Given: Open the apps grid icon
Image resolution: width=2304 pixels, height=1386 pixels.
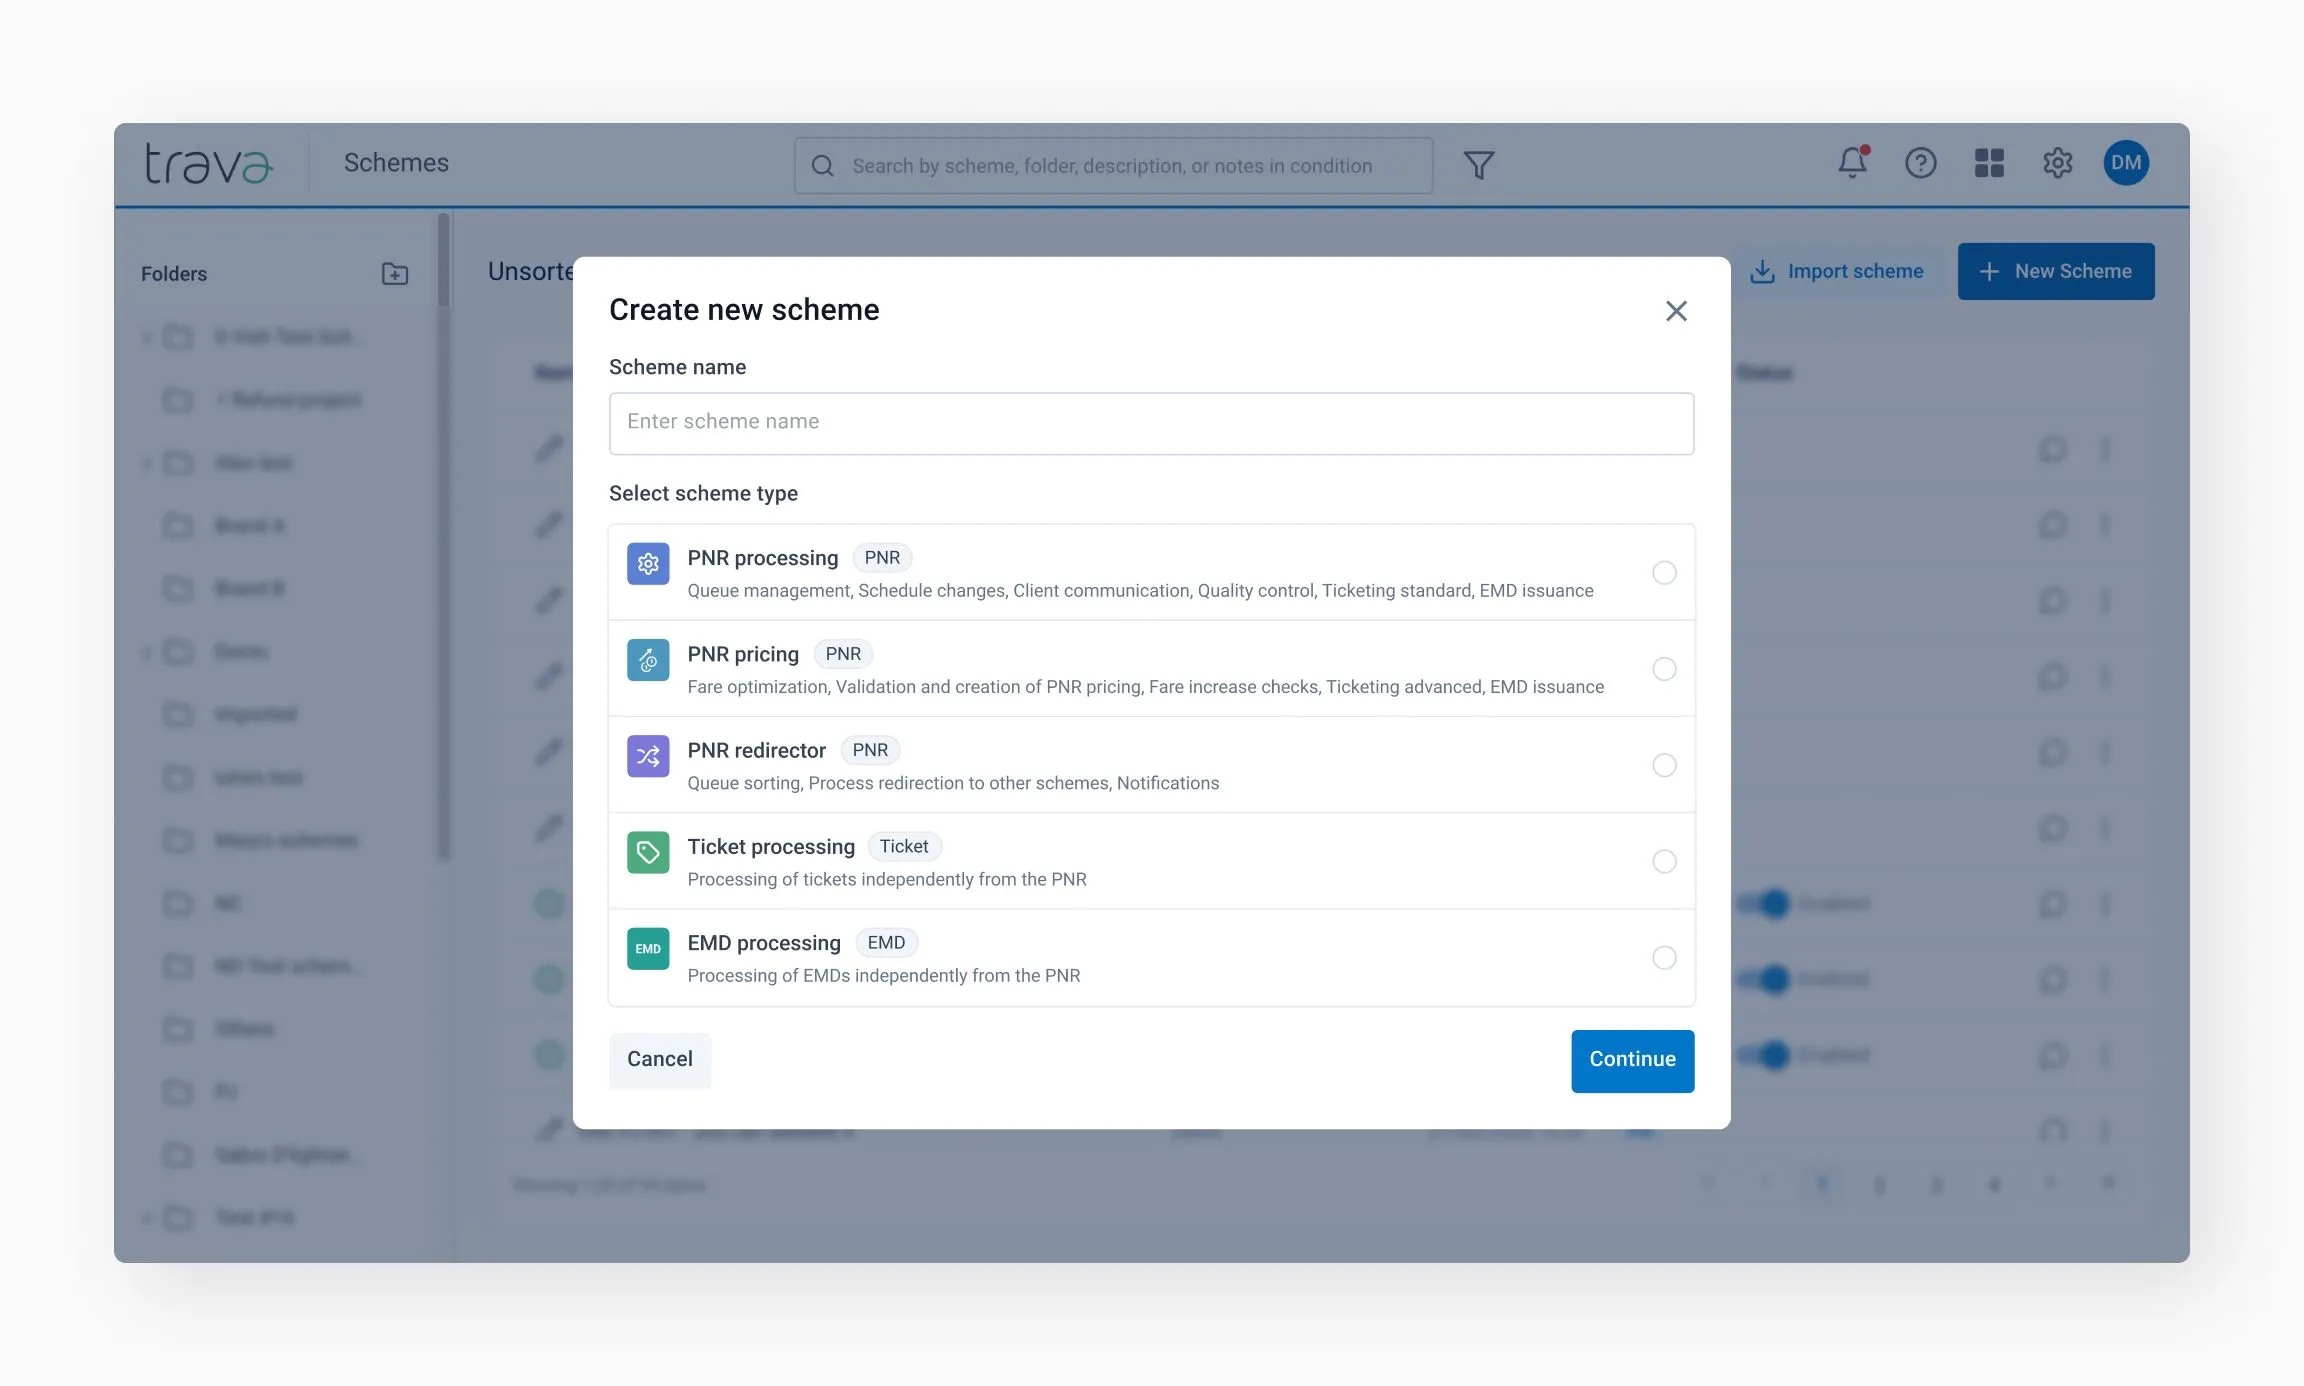Looking at the screenshot, I should (1989, 163).
